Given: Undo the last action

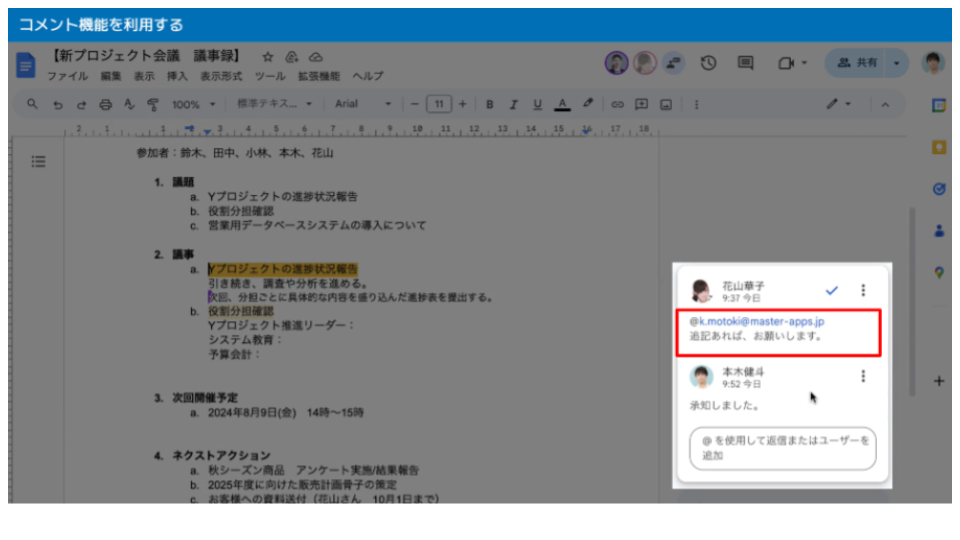Looking at the screenshot, I should (58, 105).
